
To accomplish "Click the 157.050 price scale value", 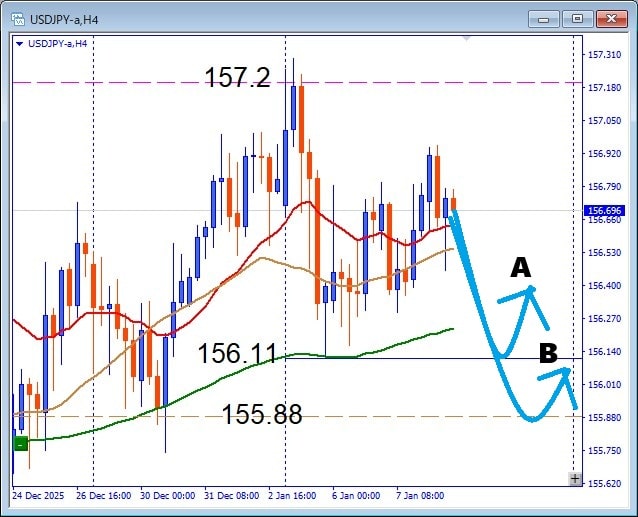I will [x=605, y=120].
